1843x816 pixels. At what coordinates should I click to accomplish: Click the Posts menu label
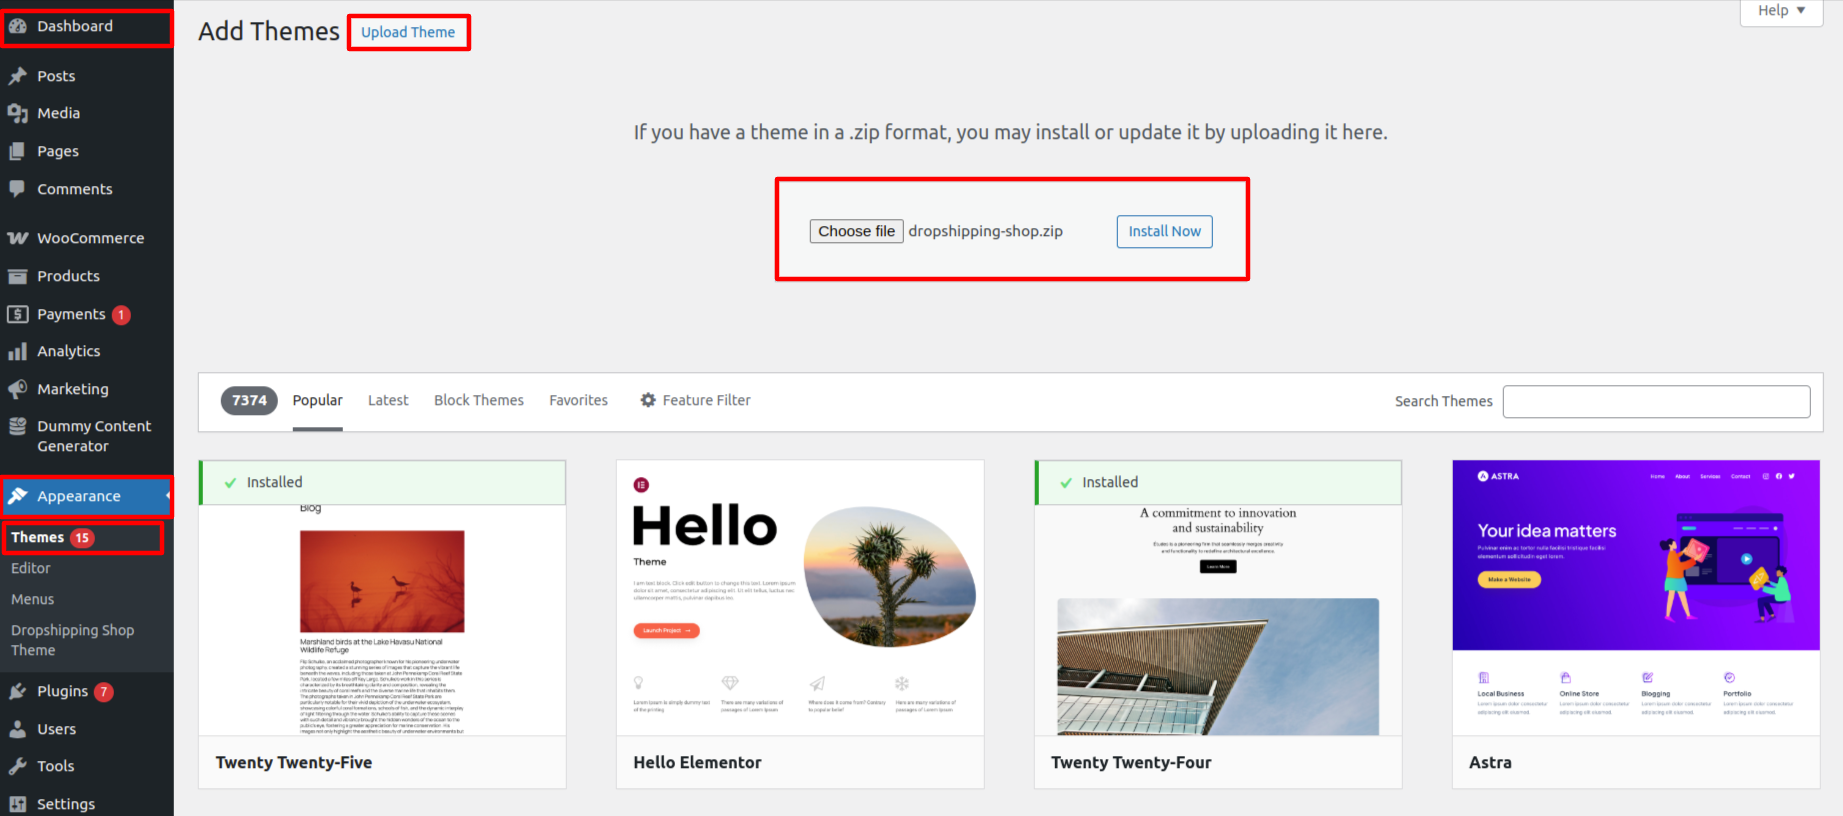(56, 76)
